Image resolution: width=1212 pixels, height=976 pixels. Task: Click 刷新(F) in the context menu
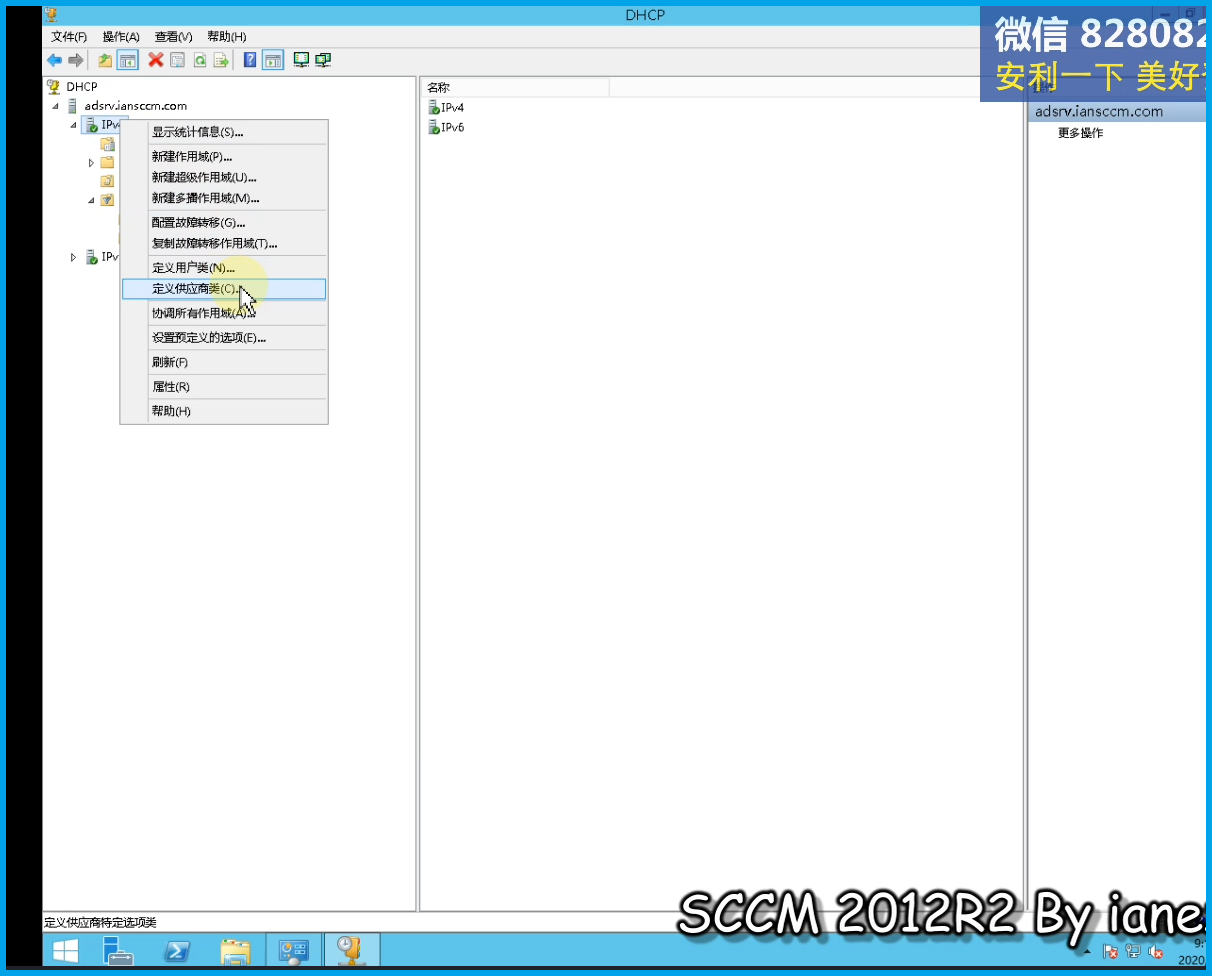point(224,362)
